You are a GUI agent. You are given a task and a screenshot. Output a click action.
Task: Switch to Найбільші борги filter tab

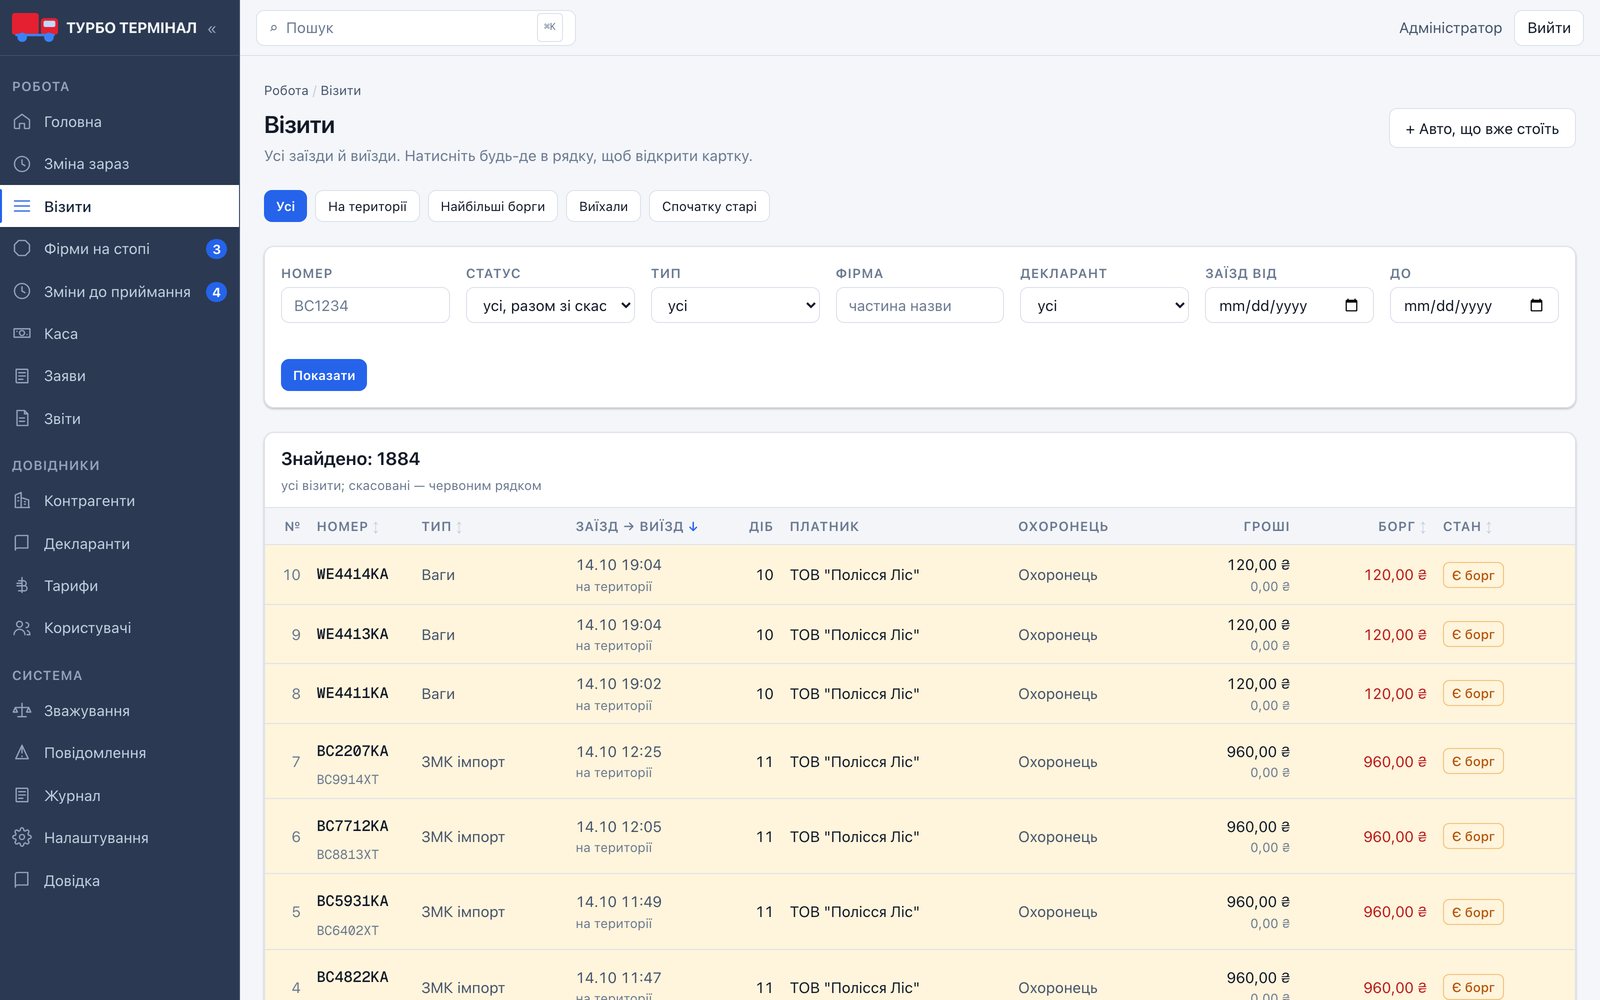click(x=493, y=206)
